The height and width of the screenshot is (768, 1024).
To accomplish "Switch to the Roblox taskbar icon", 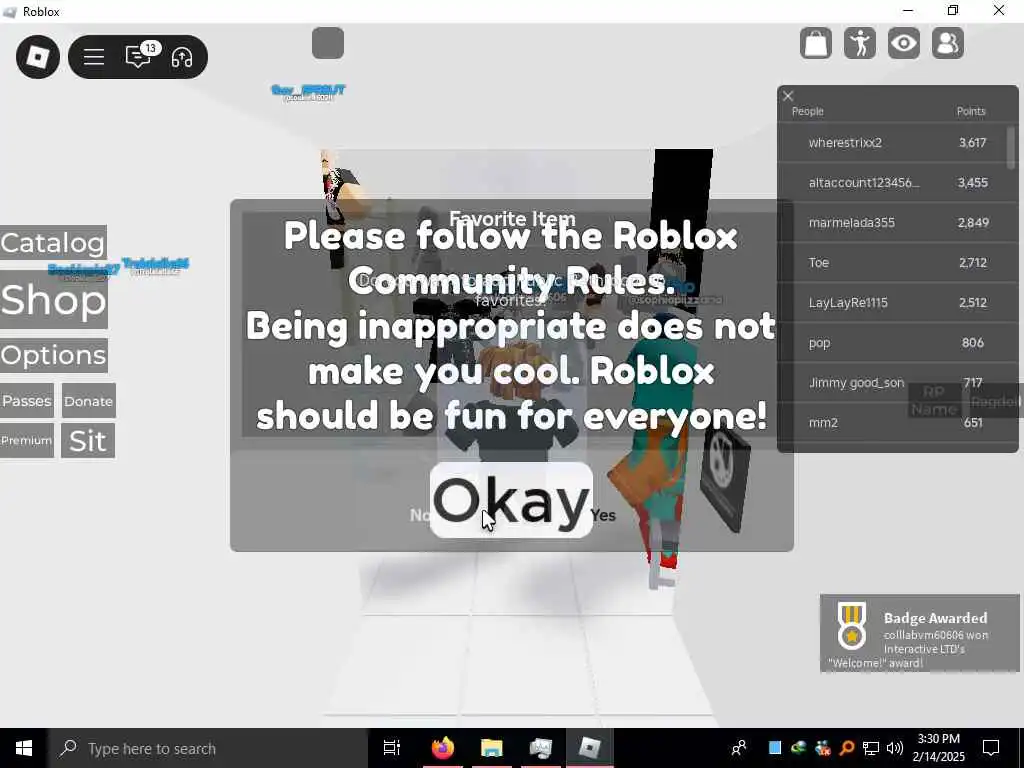I will coord(590,748).
